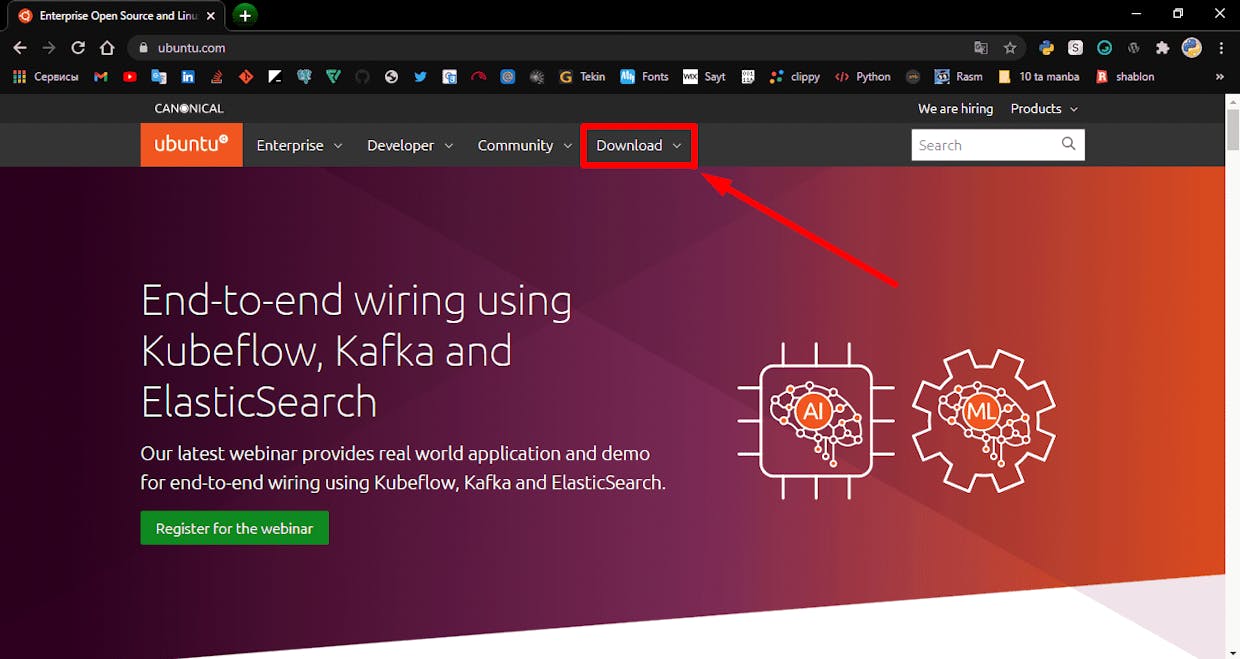The width and height of the screenshot is (1240, 659).
Task: Open the Google Translate bookmark
Action: (x=159, y=76)
